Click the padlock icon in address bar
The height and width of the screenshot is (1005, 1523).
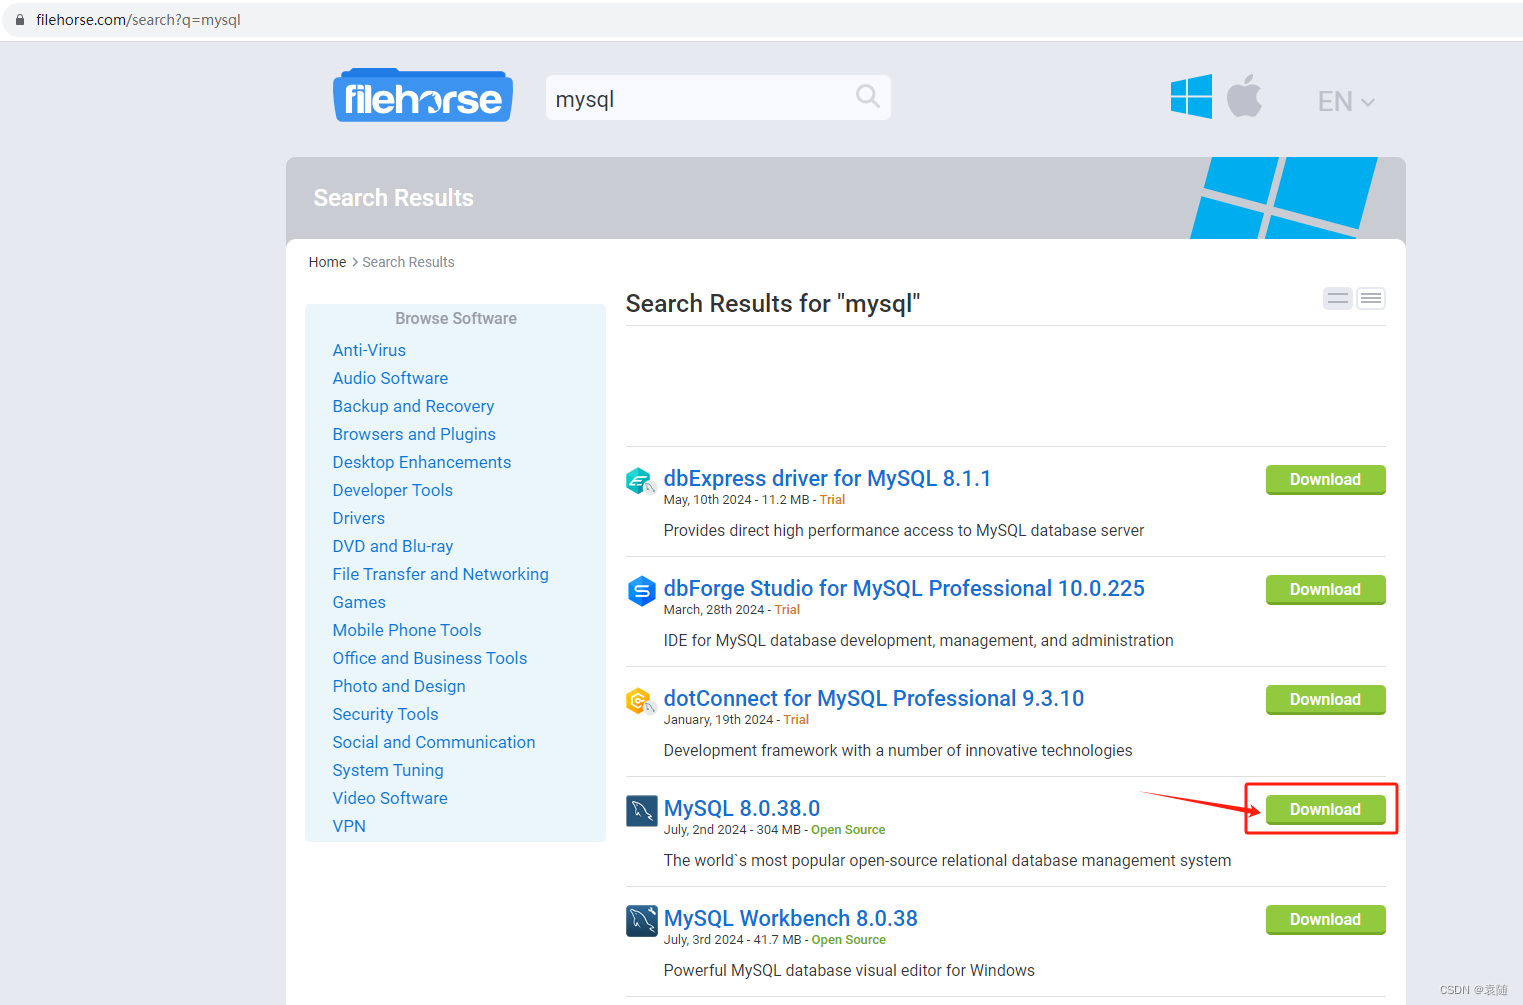coord(20,19)
